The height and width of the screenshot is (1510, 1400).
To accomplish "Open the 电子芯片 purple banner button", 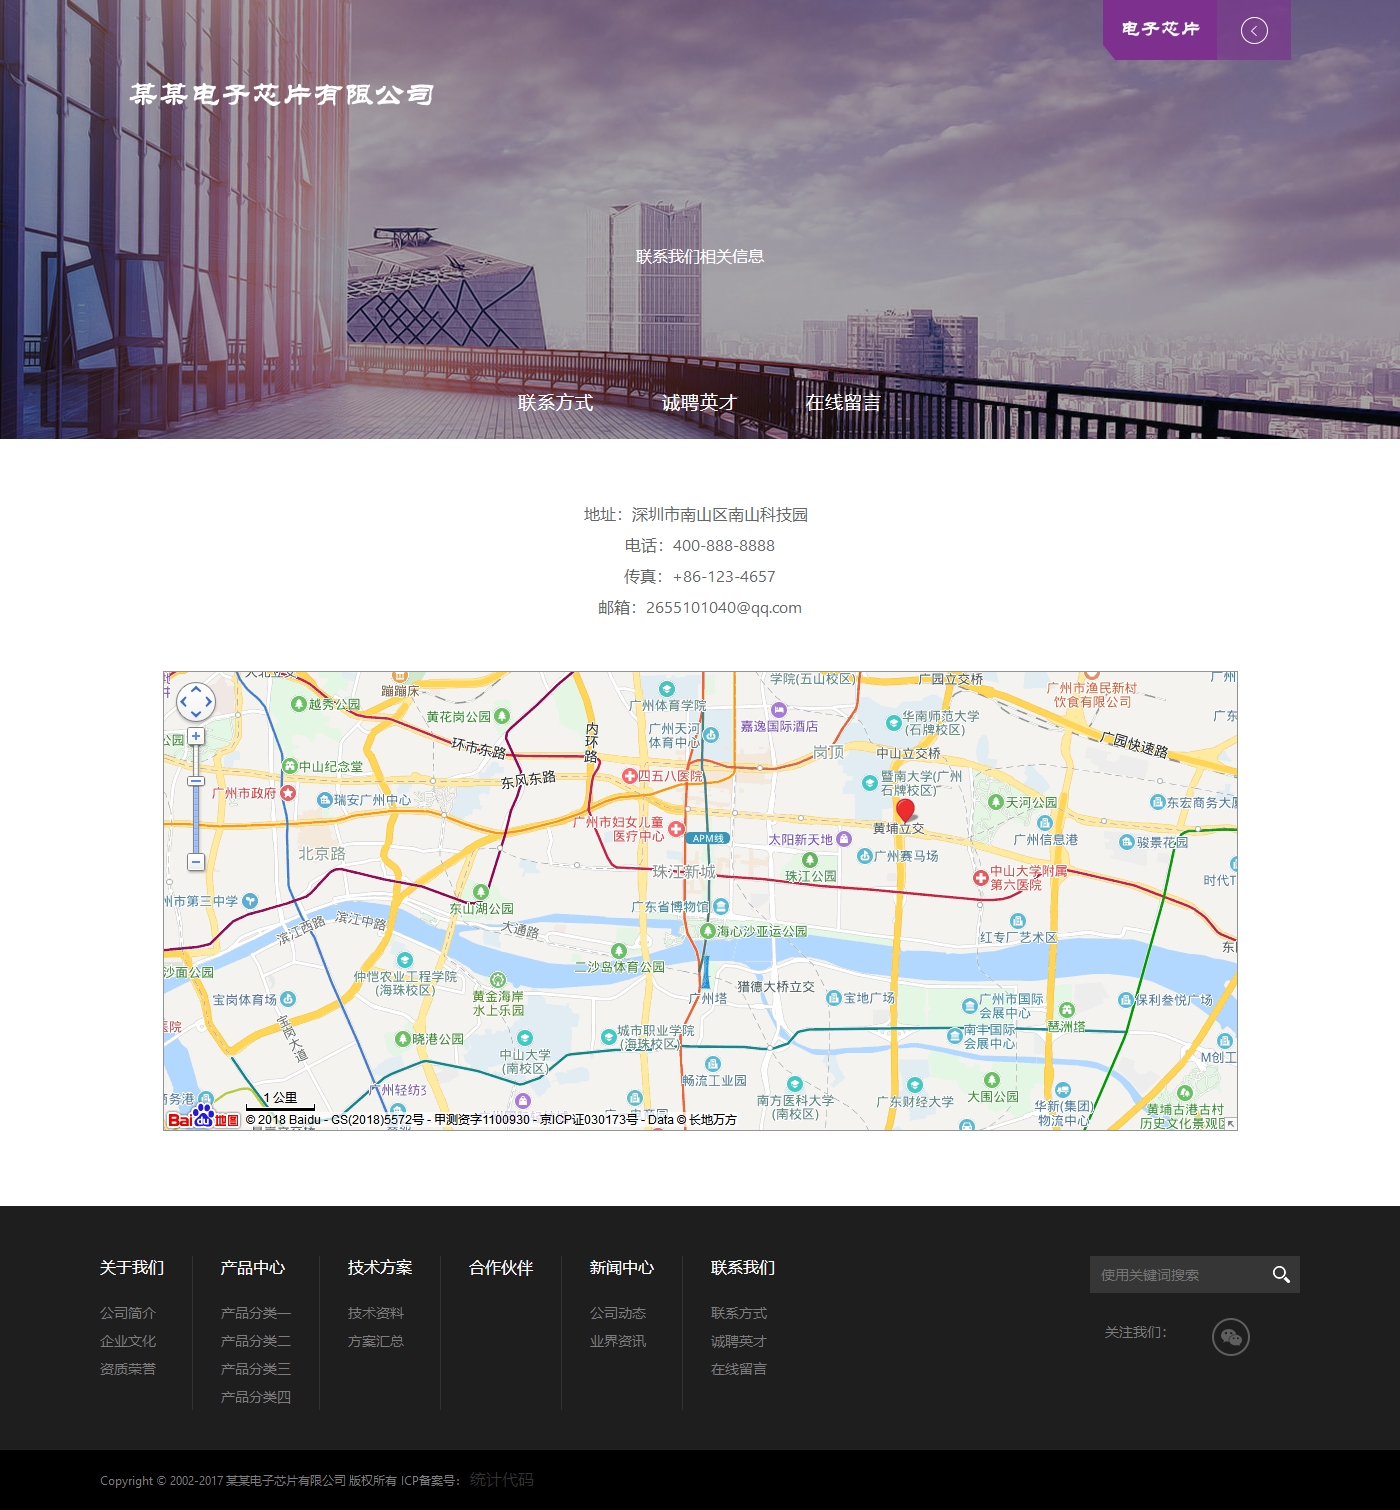I will (1160, 29).
